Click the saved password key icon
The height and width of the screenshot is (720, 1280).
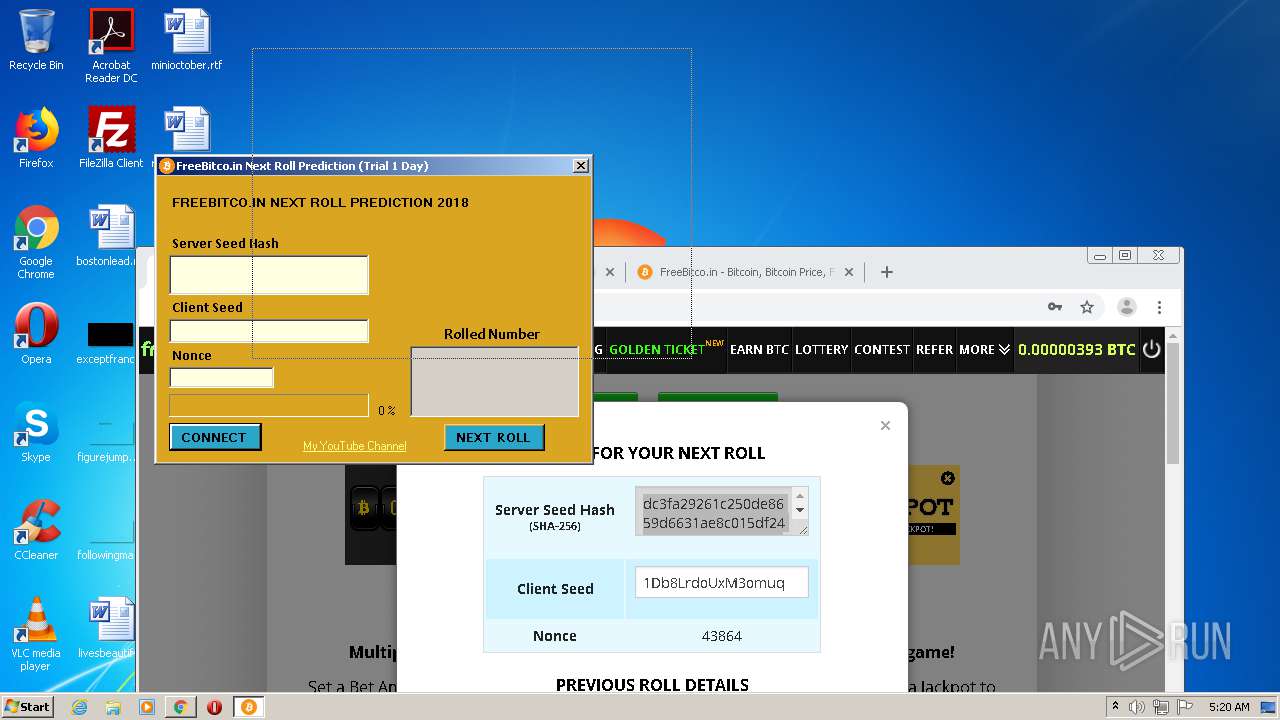click(x=1054, y=307)
